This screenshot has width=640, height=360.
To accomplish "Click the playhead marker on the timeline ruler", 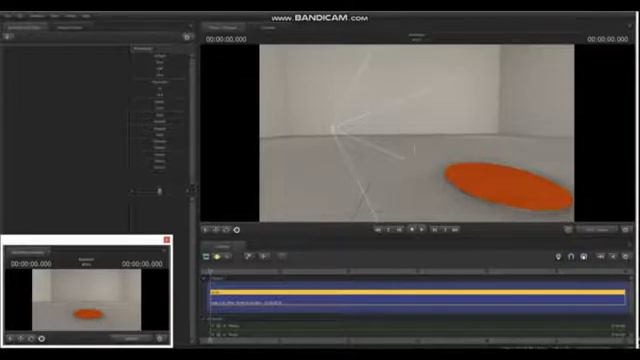I will [211, 271].
